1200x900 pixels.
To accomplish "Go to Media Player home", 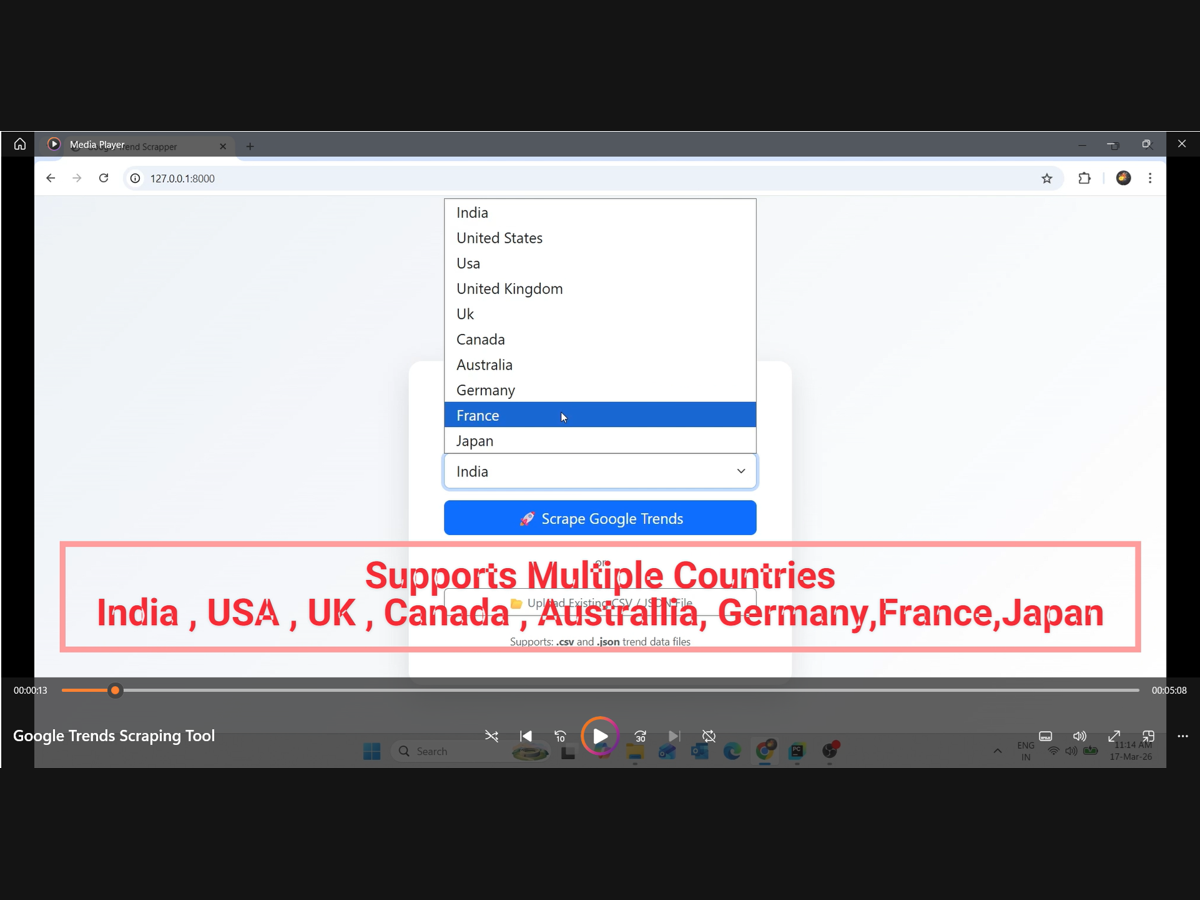I will pyautogui.click(x=20, y=144).
